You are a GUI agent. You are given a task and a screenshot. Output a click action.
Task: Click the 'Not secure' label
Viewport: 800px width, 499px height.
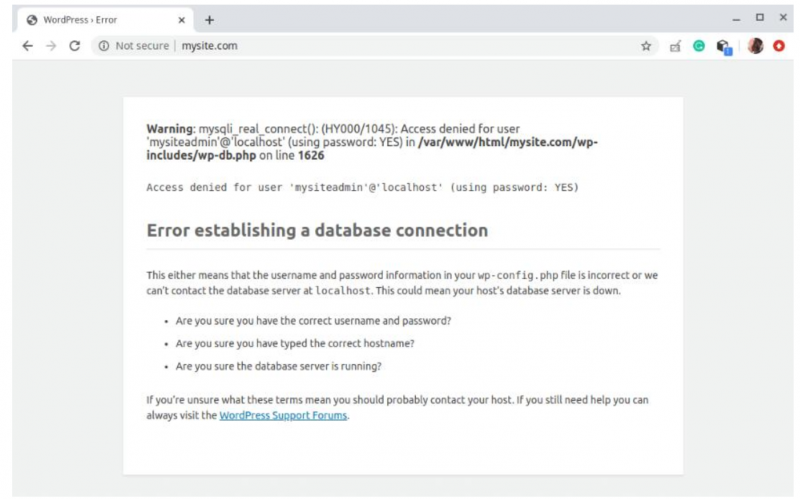142,46
